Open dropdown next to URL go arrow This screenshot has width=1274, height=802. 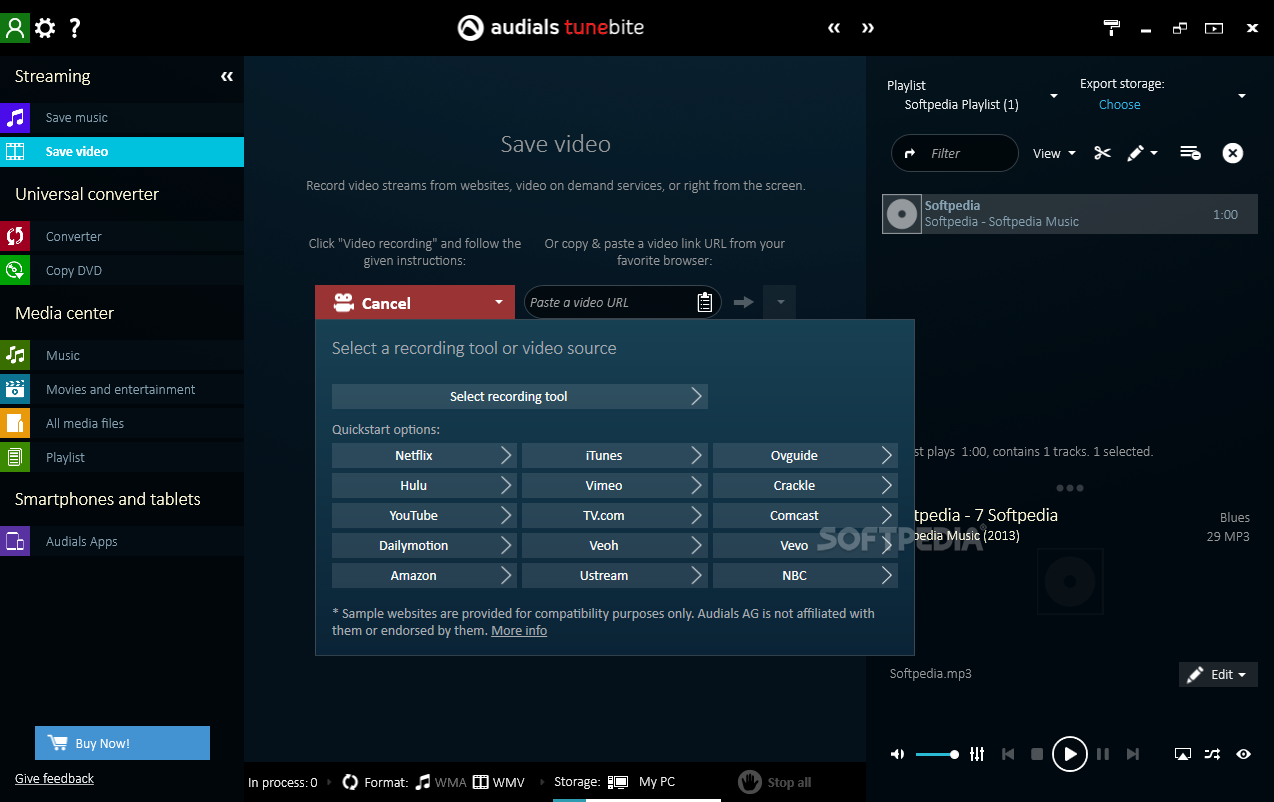(780, 302)
